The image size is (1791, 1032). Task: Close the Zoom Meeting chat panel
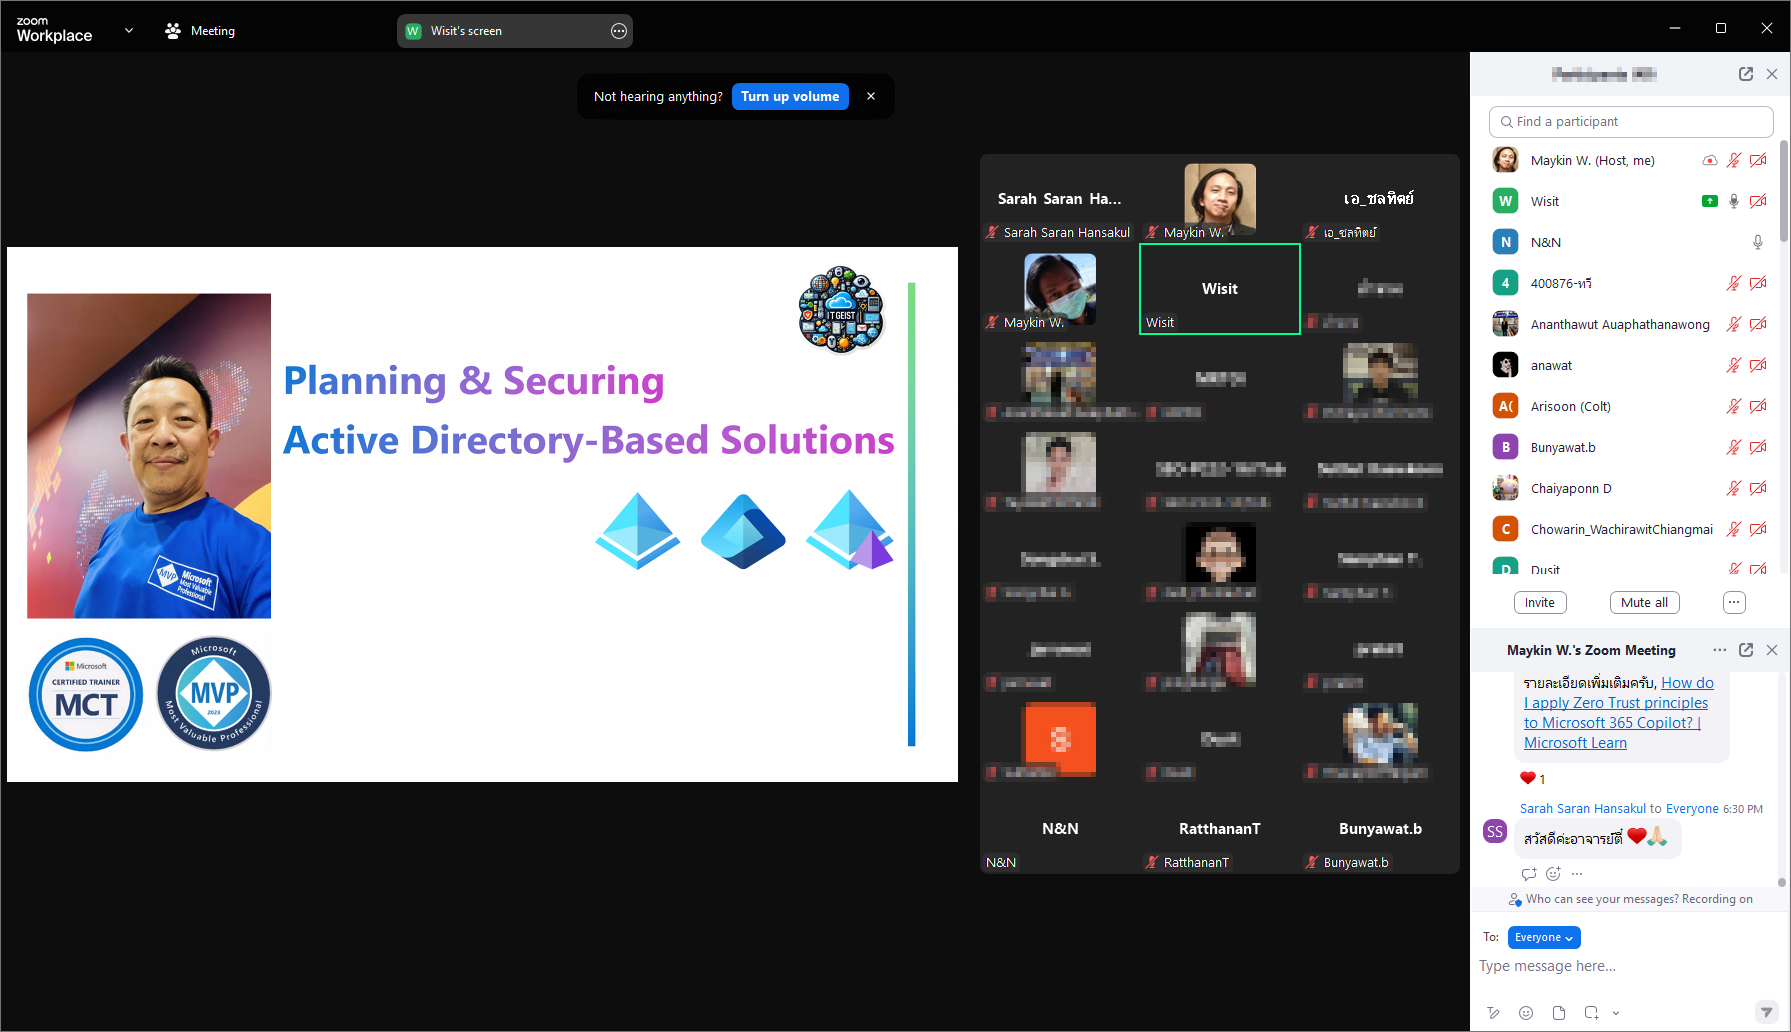point(1772,650)
